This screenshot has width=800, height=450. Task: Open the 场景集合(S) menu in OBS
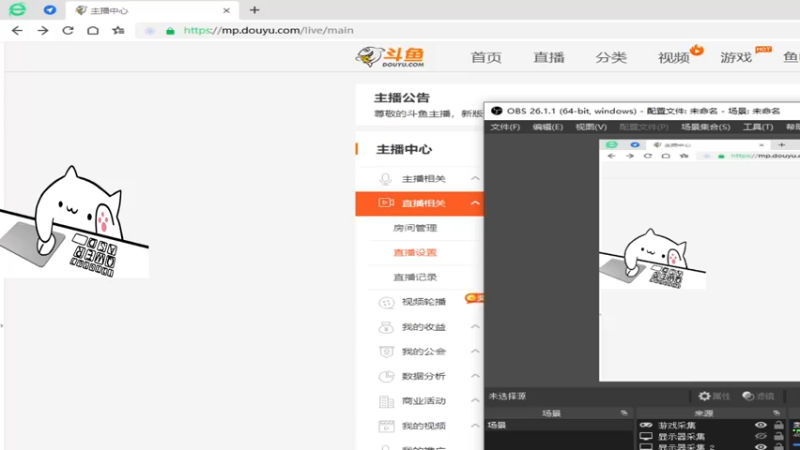(706, 127)
